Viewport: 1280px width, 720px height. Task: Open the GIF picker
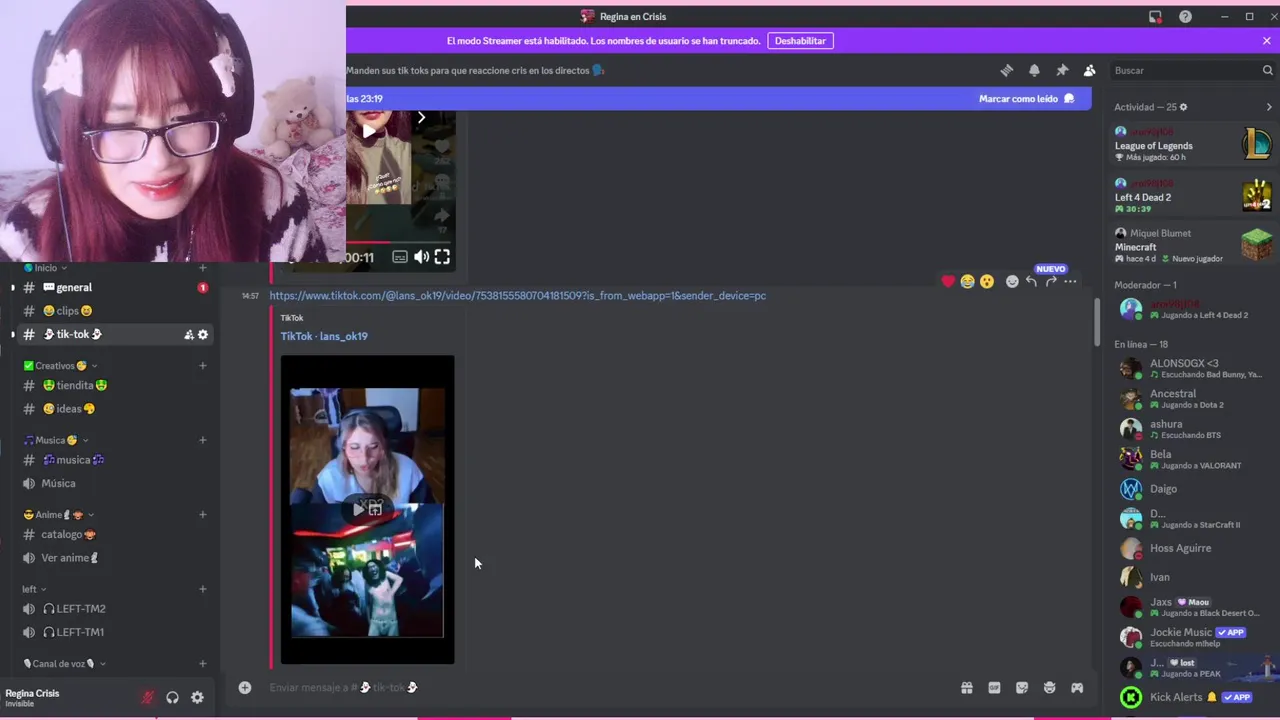[x=994, y=687]
